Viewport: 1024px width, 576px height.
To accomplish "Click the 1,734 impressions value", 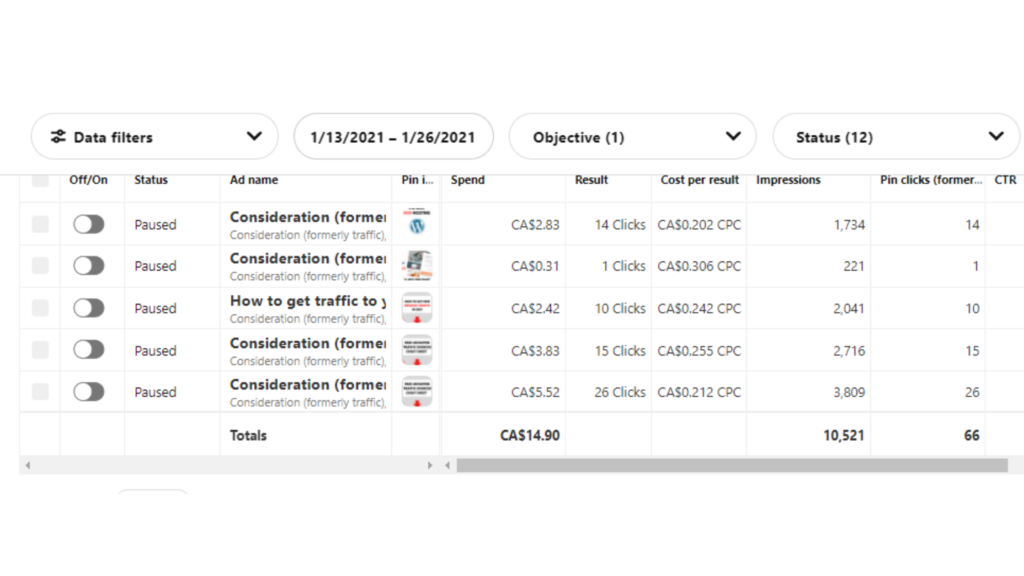I will 849,225.
